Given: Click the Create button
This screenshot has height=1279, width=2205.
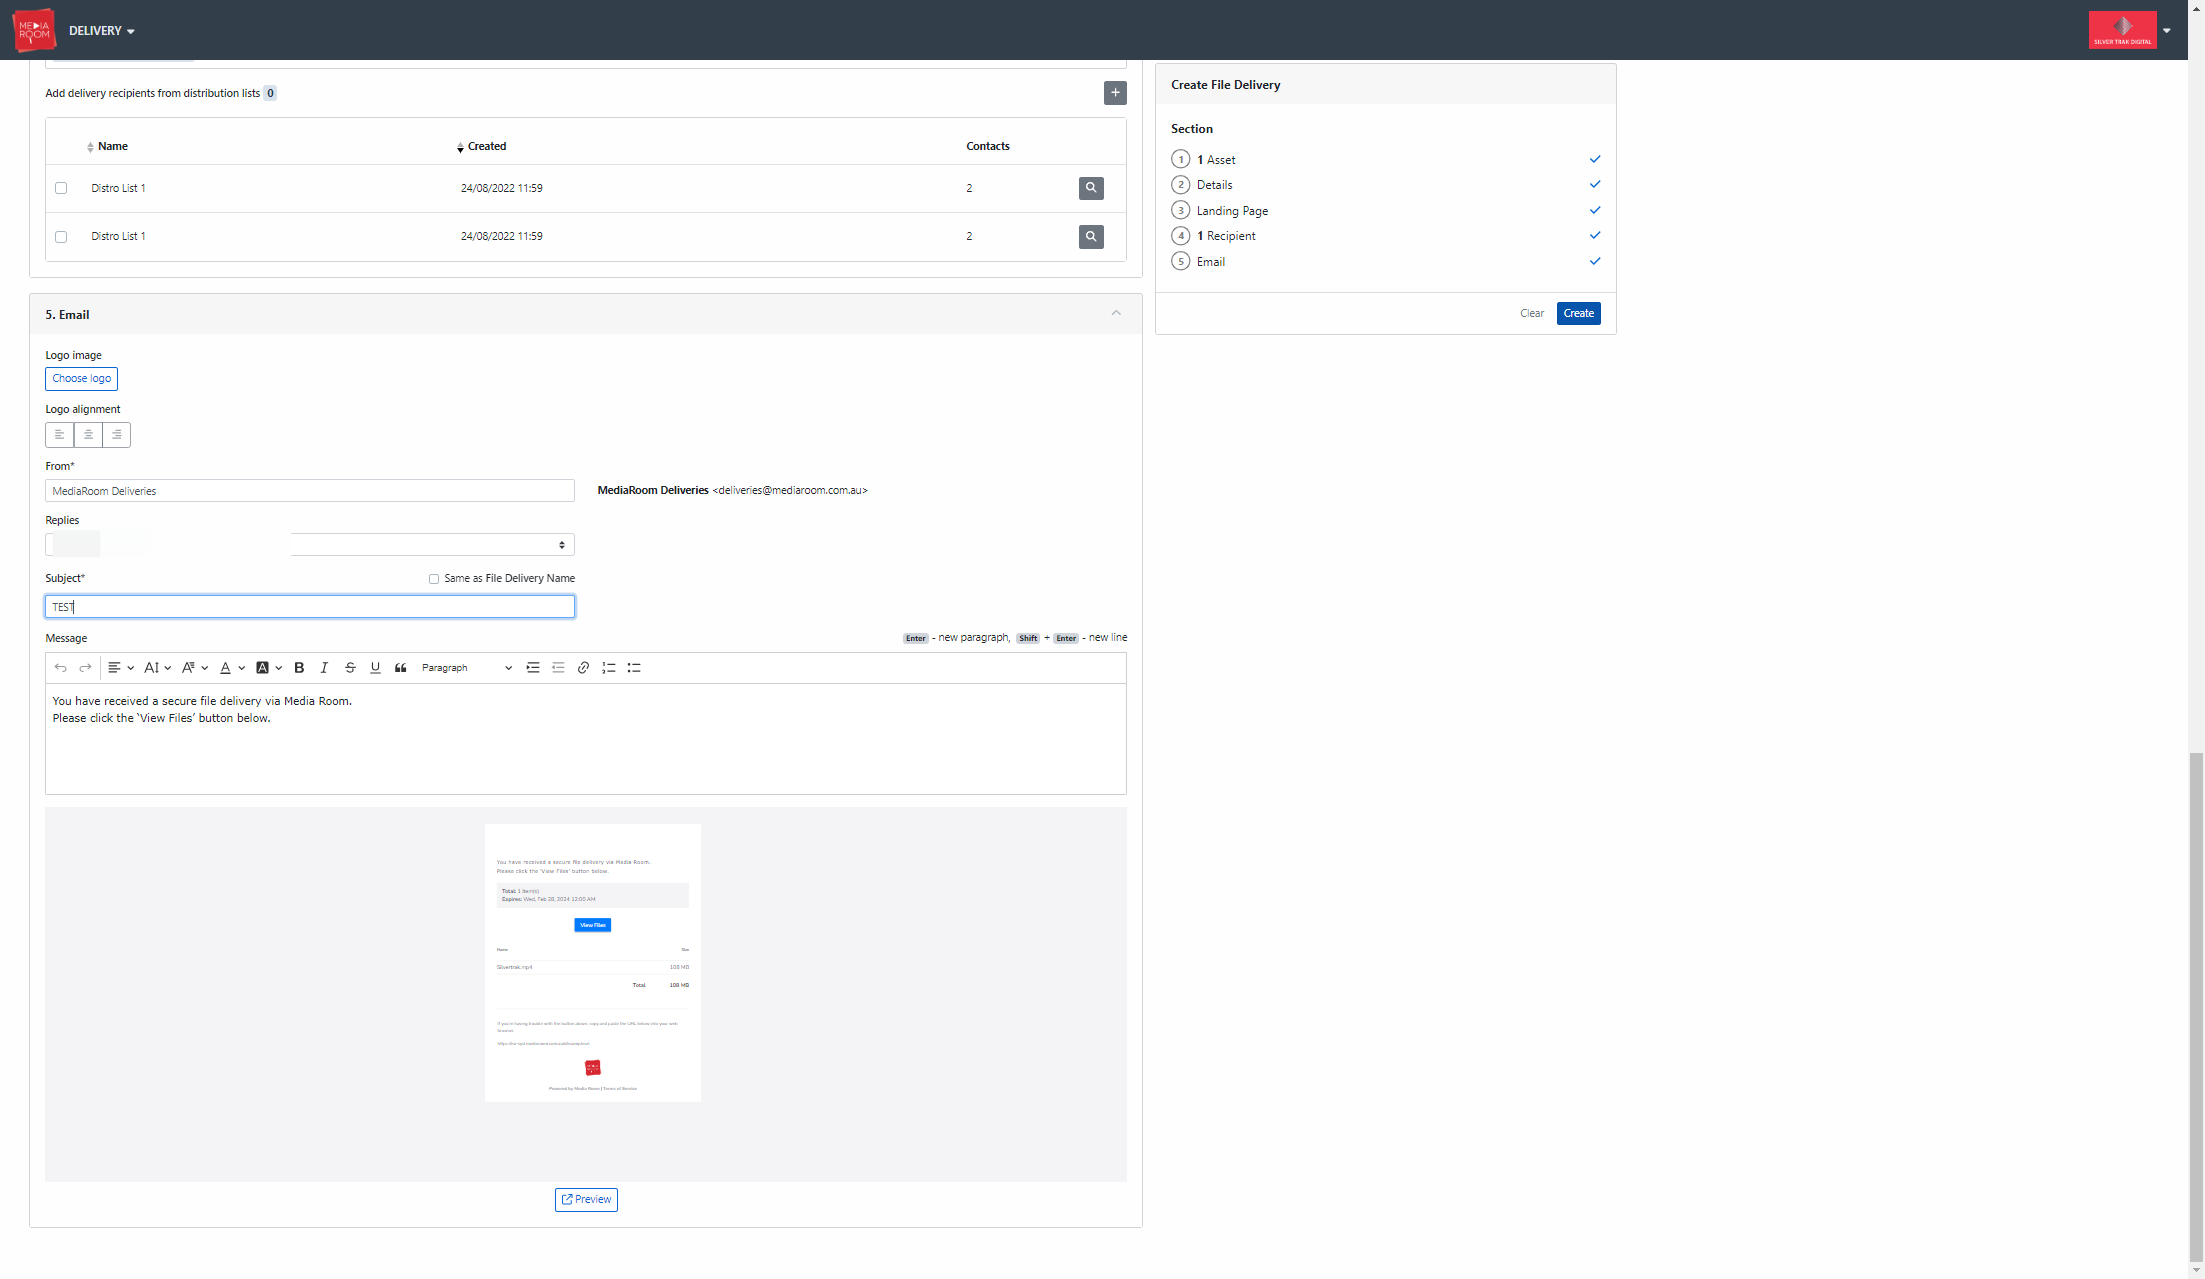Looking at the screenshot, I should (x=1578, y=314).
